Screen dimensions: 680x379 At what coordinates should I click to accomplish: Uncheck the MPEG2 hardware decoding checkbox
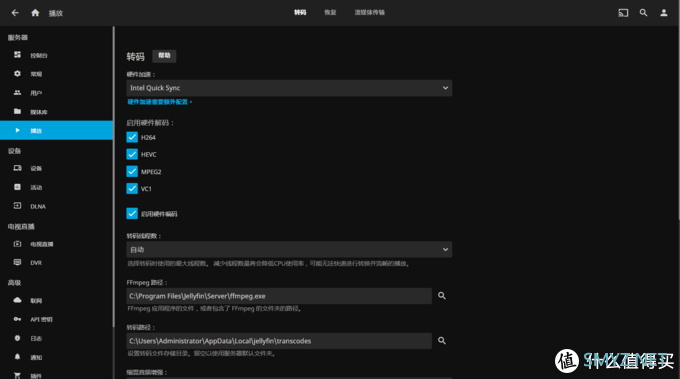(132, 172)
